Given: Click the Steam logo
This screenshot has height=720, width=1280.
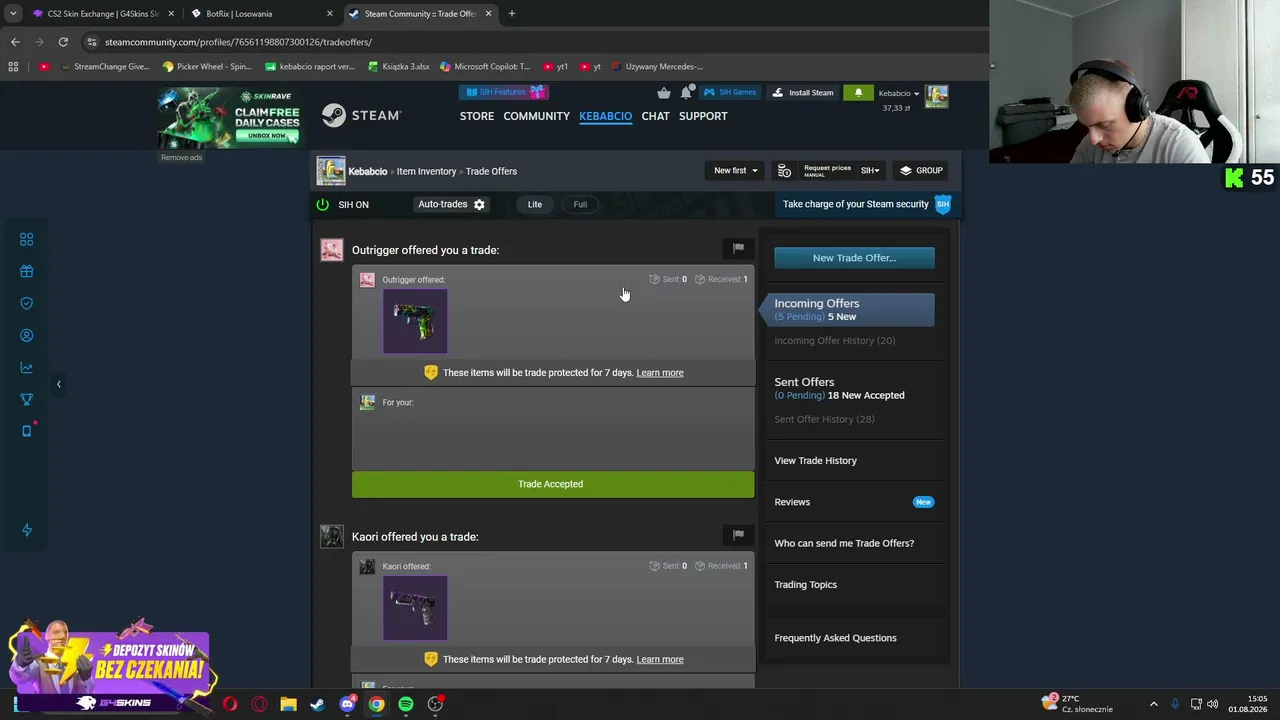Looking at the screenshot, I should click(361, 116).
